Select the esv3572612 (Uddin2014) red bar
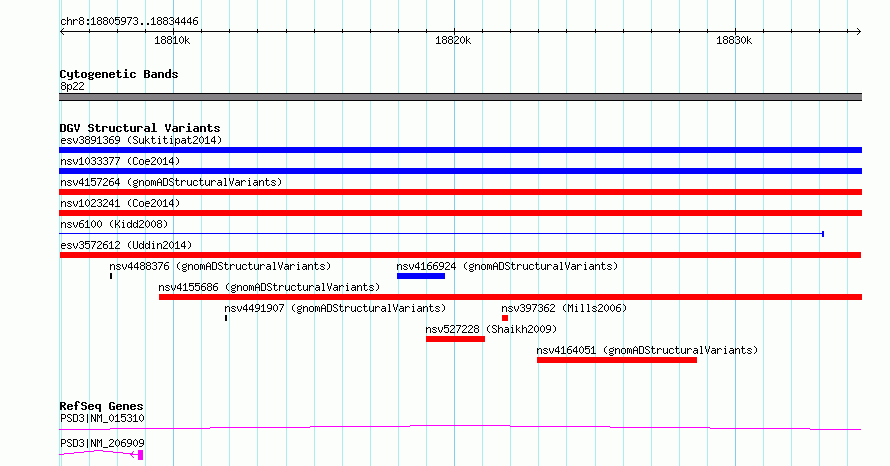The height and width of the screenshot is (466, 890). pyautogui.click(x=460, y=255)
